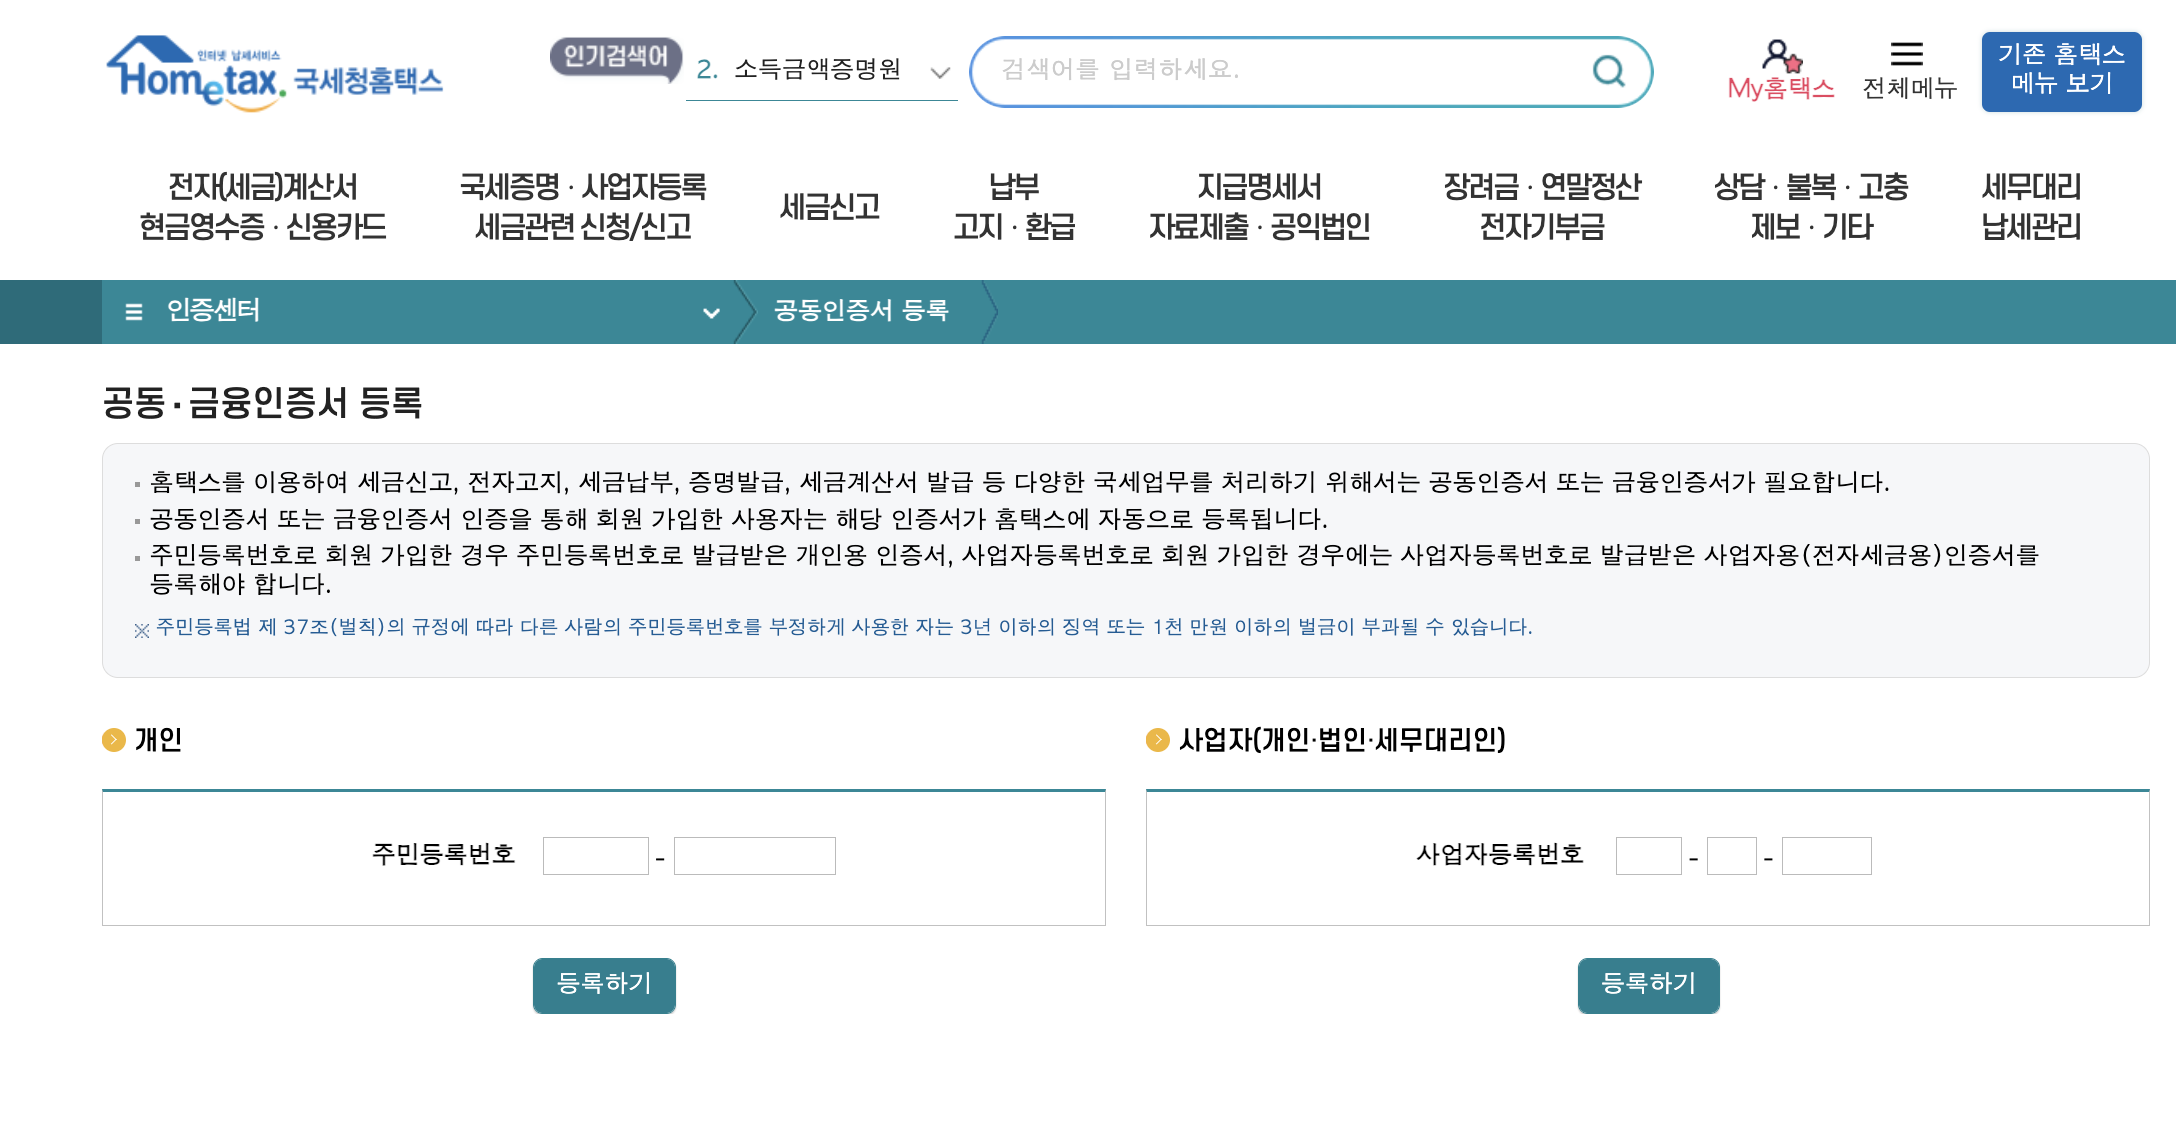
Task: Open the 세금신고 menu
Action: click(x=829, y=207)
